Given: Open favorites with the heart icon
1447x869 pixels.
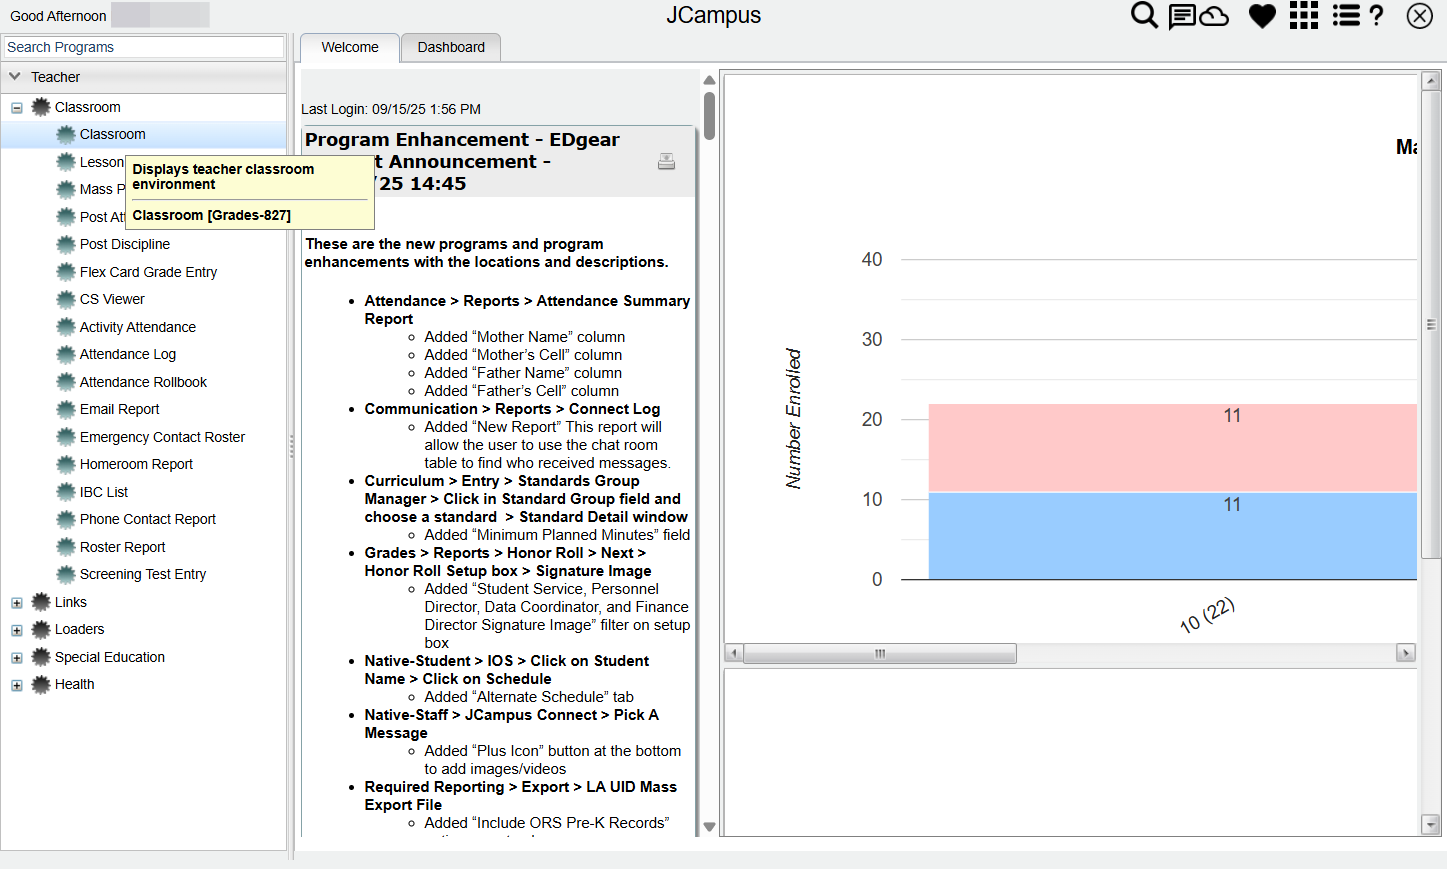Looking at the screenshot, I should [1262, 16].
